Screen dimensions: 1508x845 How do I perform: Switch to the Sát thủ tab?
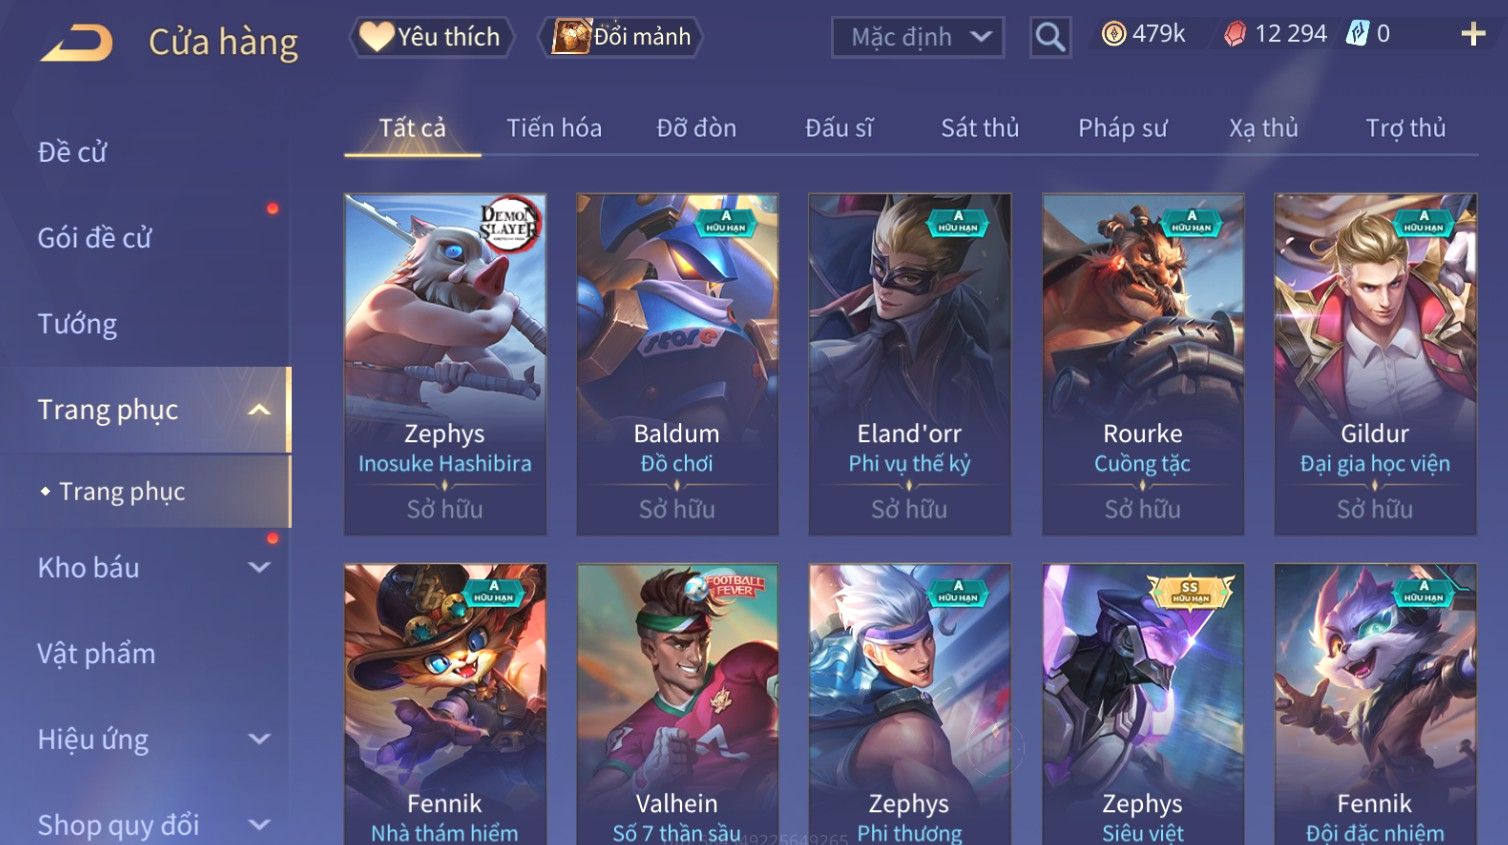[980, 128]
